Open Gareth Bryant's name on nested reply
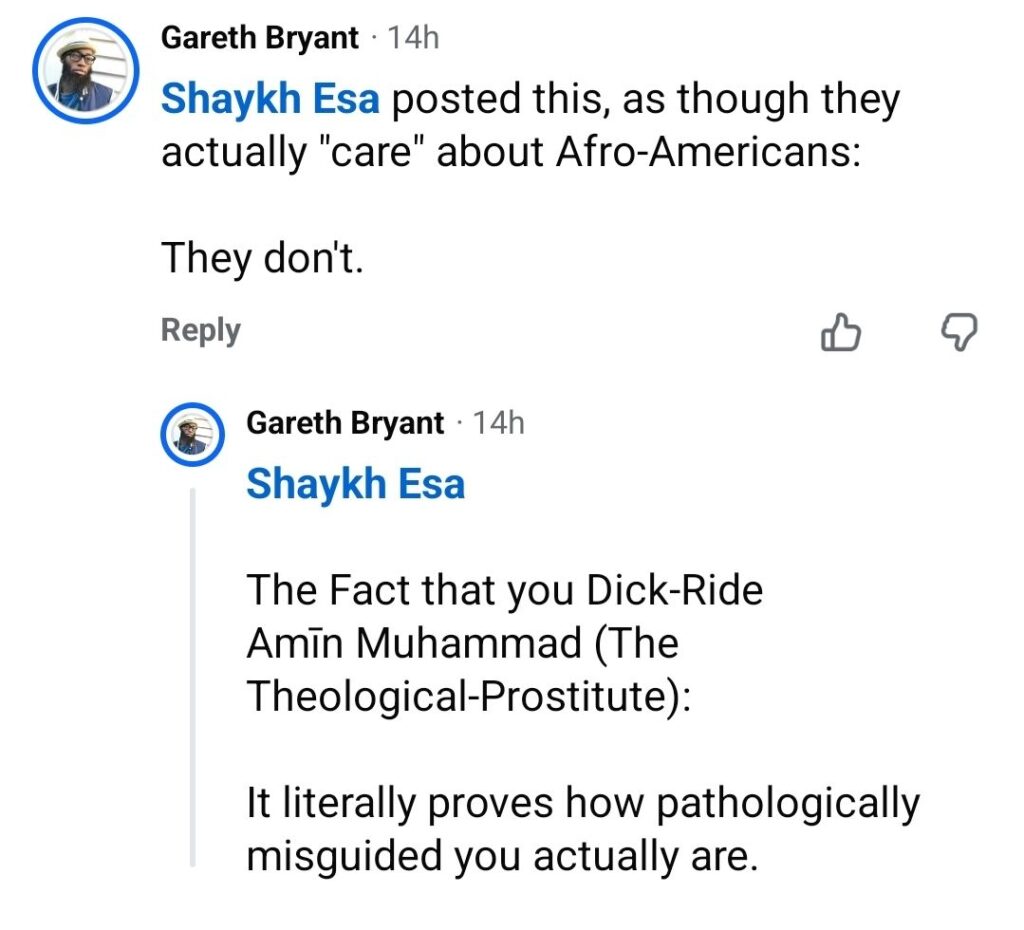 click(345, 423)
